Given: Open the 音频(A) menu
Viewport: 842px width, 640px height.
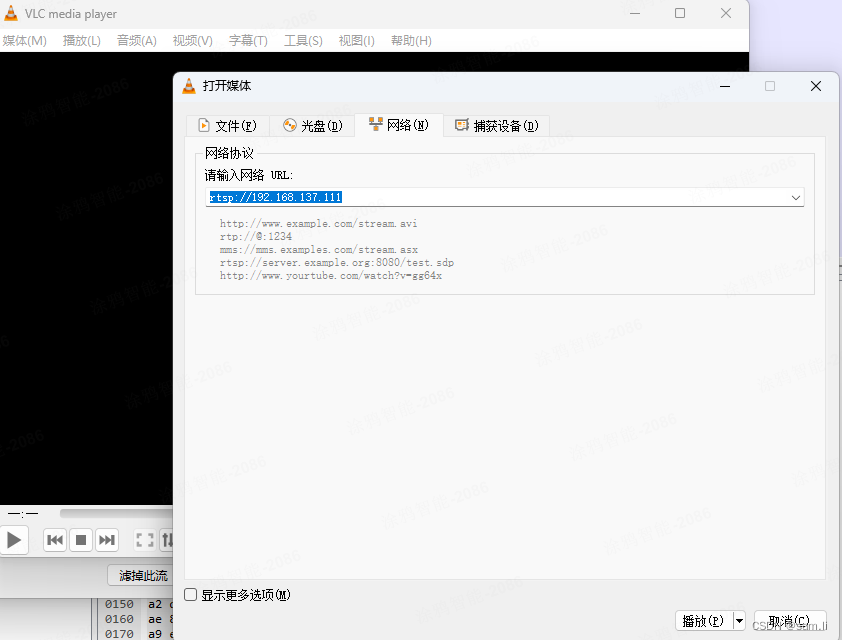Looking at the screenshot, I should tap(136, 41).
